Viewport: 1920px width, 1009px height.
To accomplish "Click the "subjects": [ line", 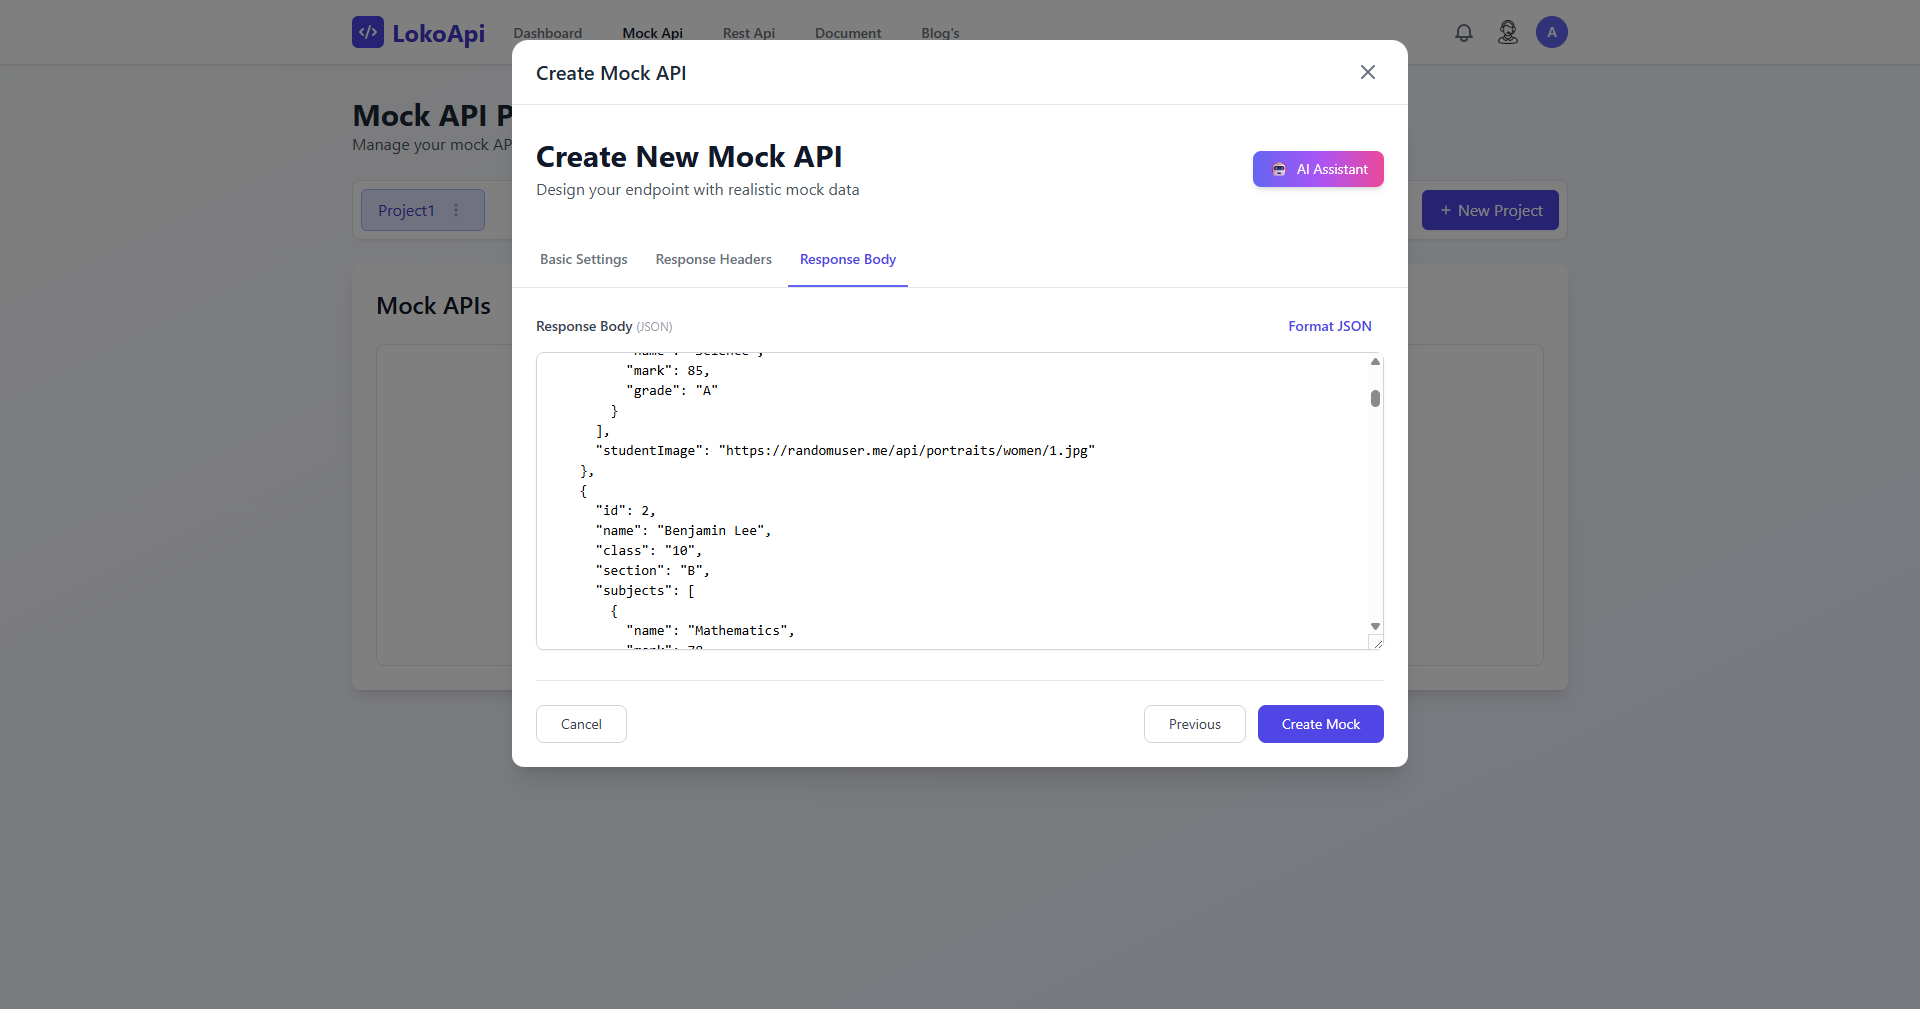I will (645, 591).
